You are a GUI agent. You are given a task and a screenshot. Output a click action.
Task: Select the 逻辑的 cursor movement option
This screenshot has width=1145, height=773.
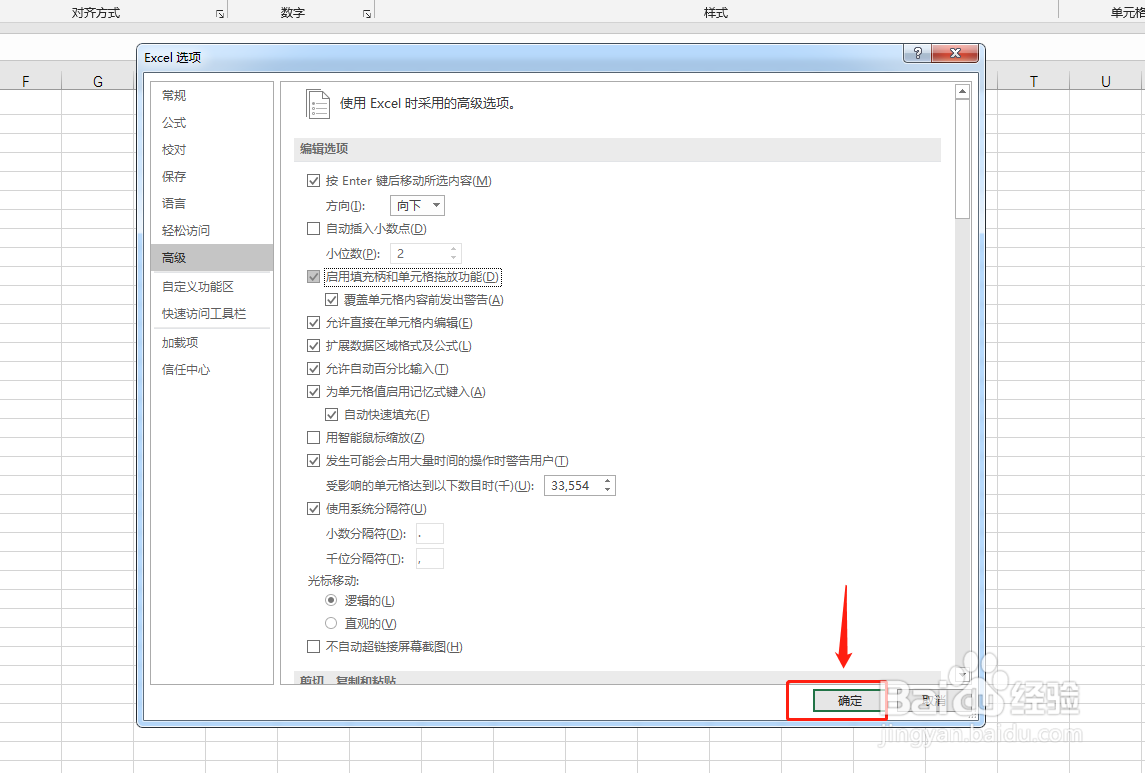point(331,600)
